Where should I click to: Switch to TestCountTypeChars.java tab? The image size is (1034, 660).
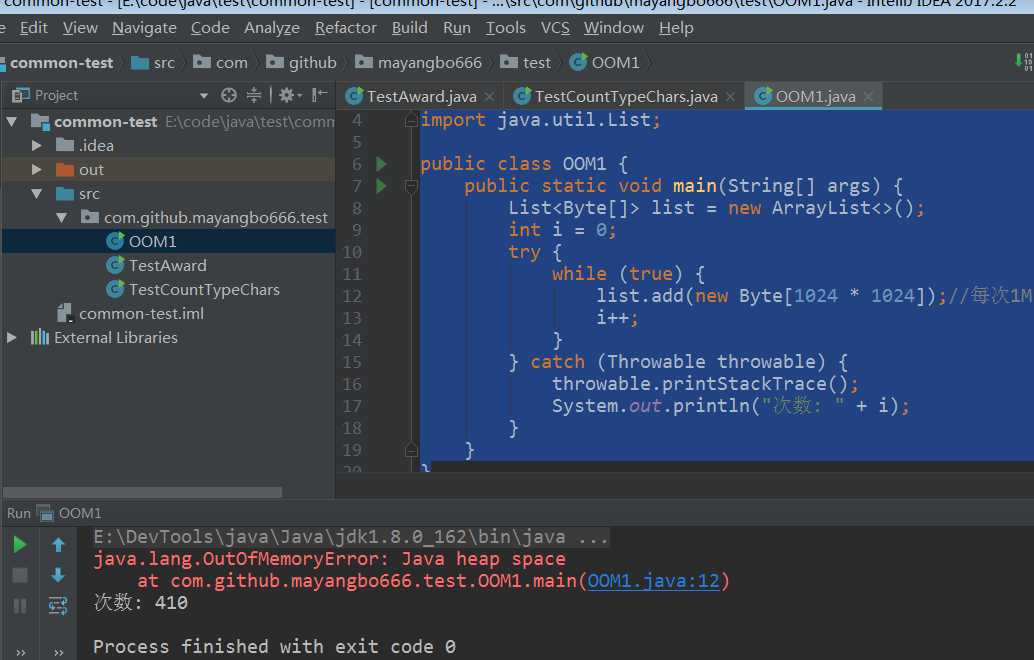click(x=625, y=96)
